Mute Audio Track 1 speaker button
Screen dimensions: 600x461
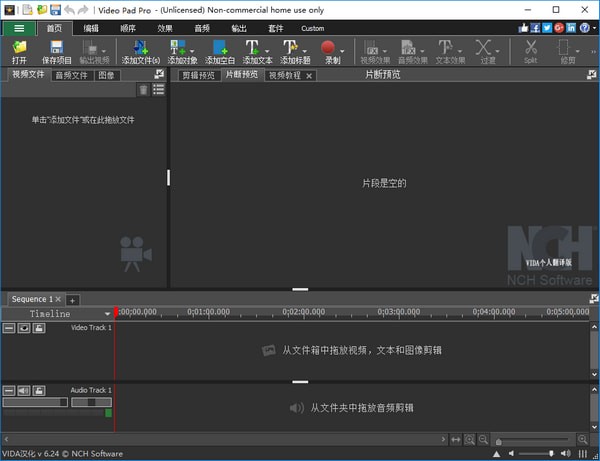24,390
